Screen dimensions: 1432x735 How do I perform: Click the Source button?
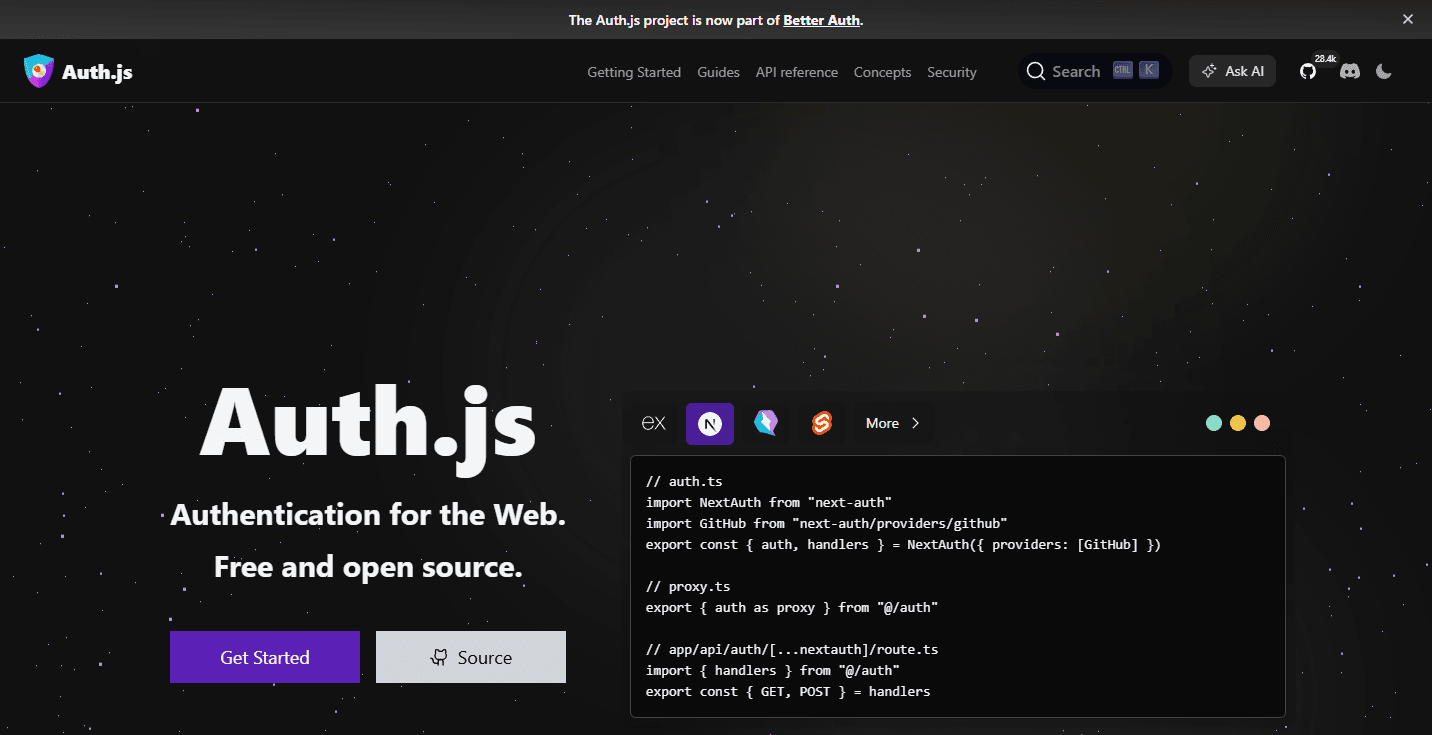[x=471, y=657]
